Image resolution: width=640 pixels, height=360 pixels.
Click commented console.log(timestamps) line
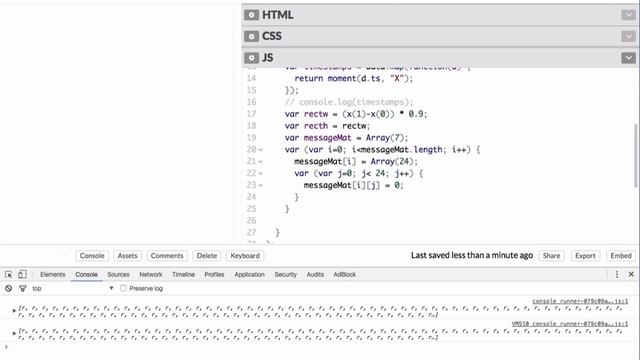point(349,102)
